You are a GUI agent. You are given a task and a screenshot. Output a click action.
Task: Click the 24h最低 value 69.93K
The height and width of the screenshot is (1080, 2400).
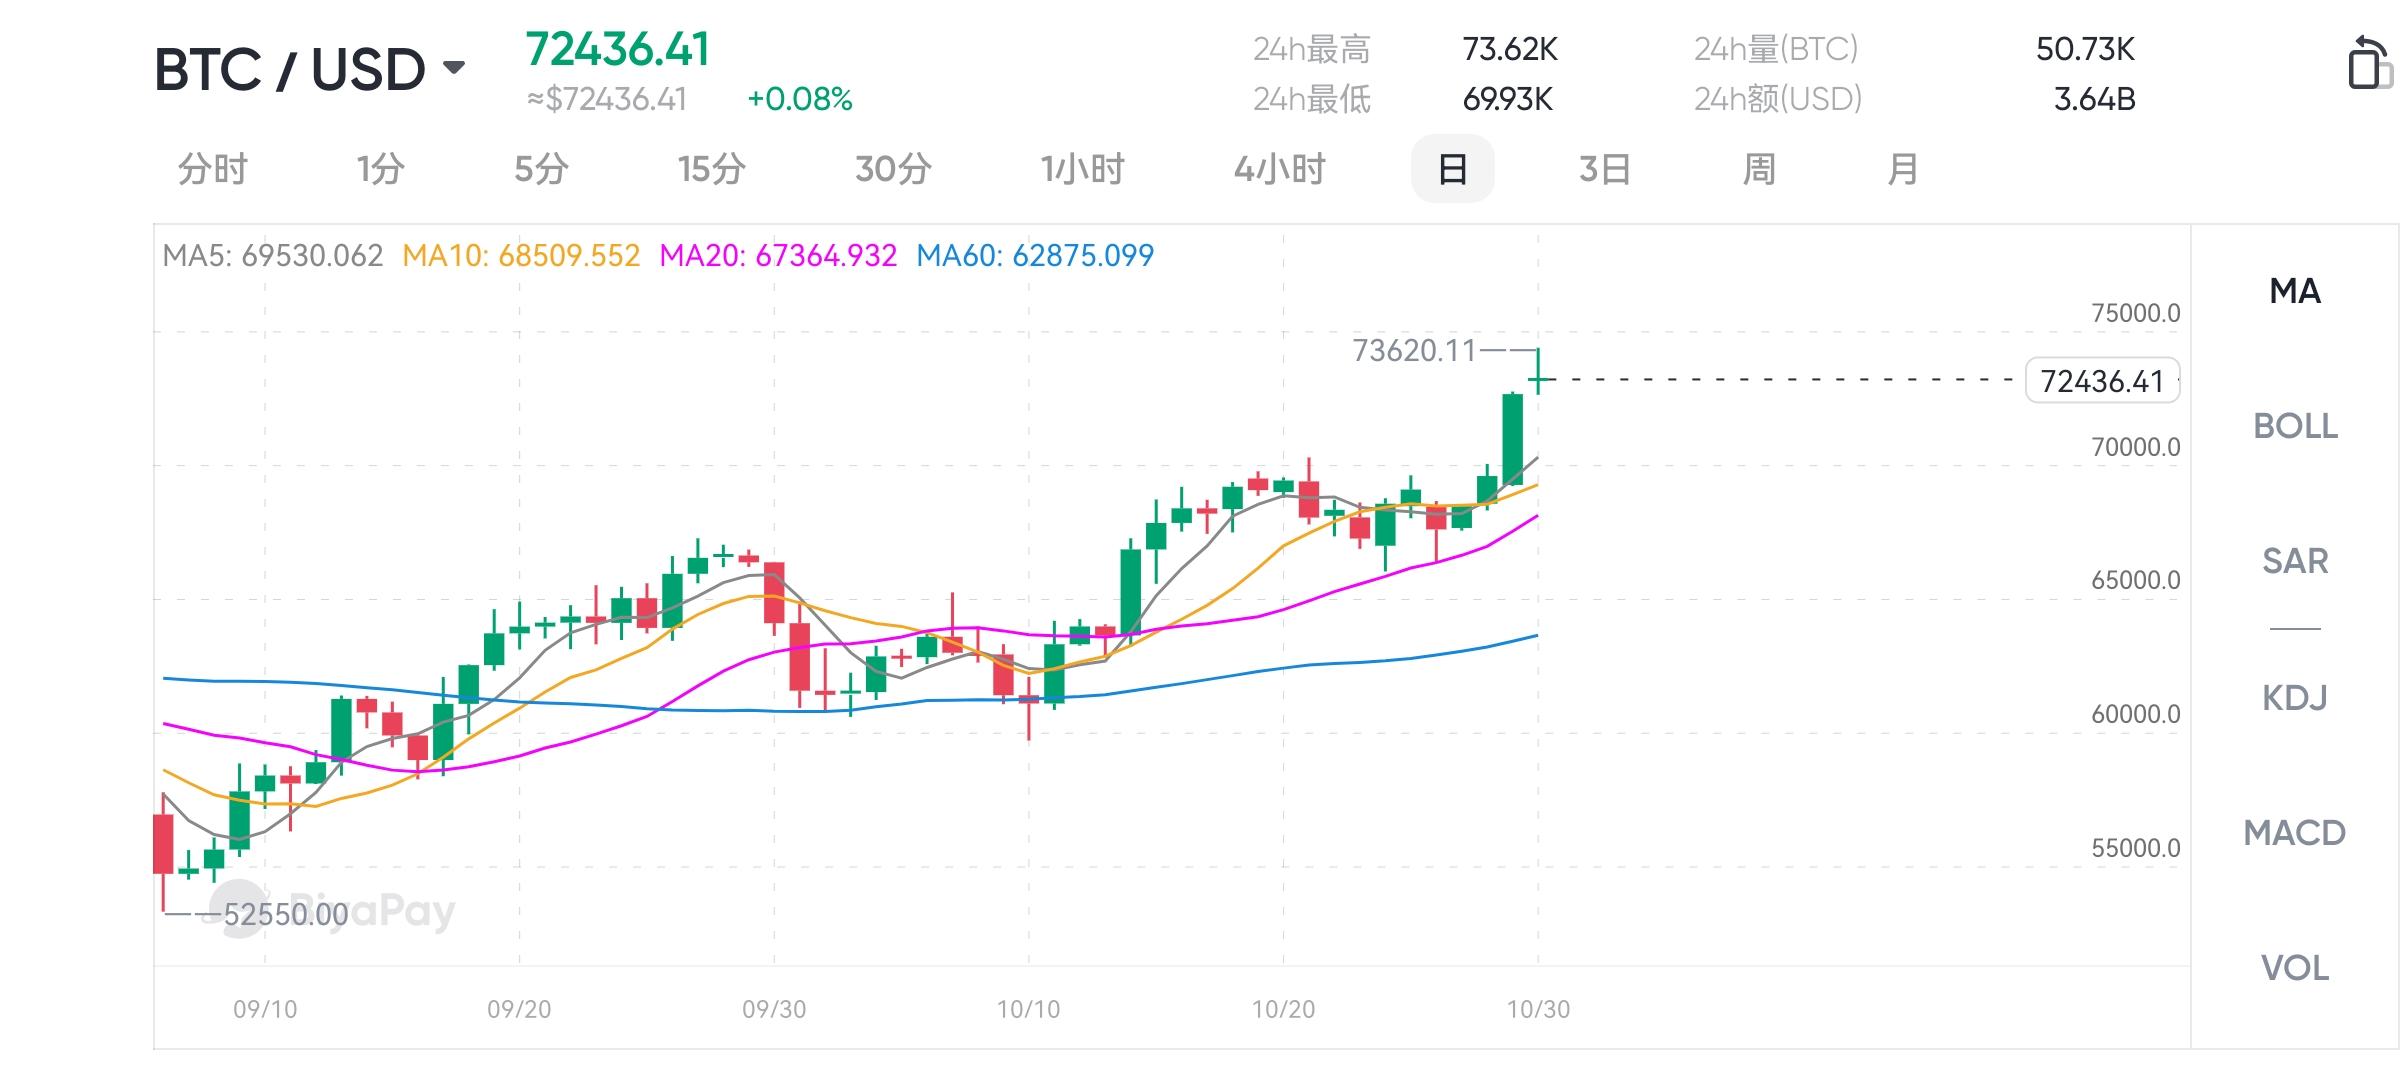pos(1508,99)
